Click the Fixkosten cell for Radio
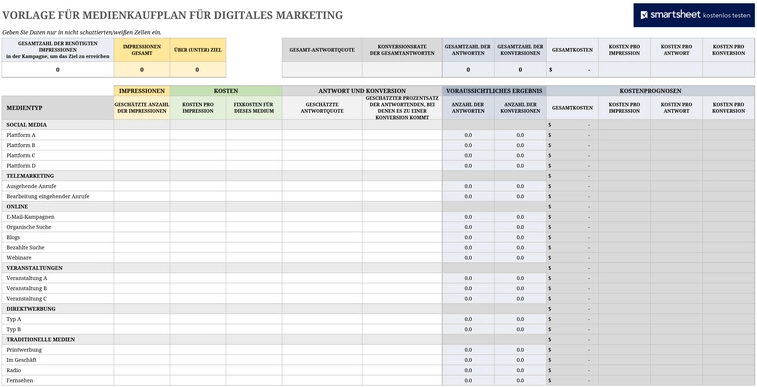The width and height of the screenshot is (757, 387). [254, 370]
